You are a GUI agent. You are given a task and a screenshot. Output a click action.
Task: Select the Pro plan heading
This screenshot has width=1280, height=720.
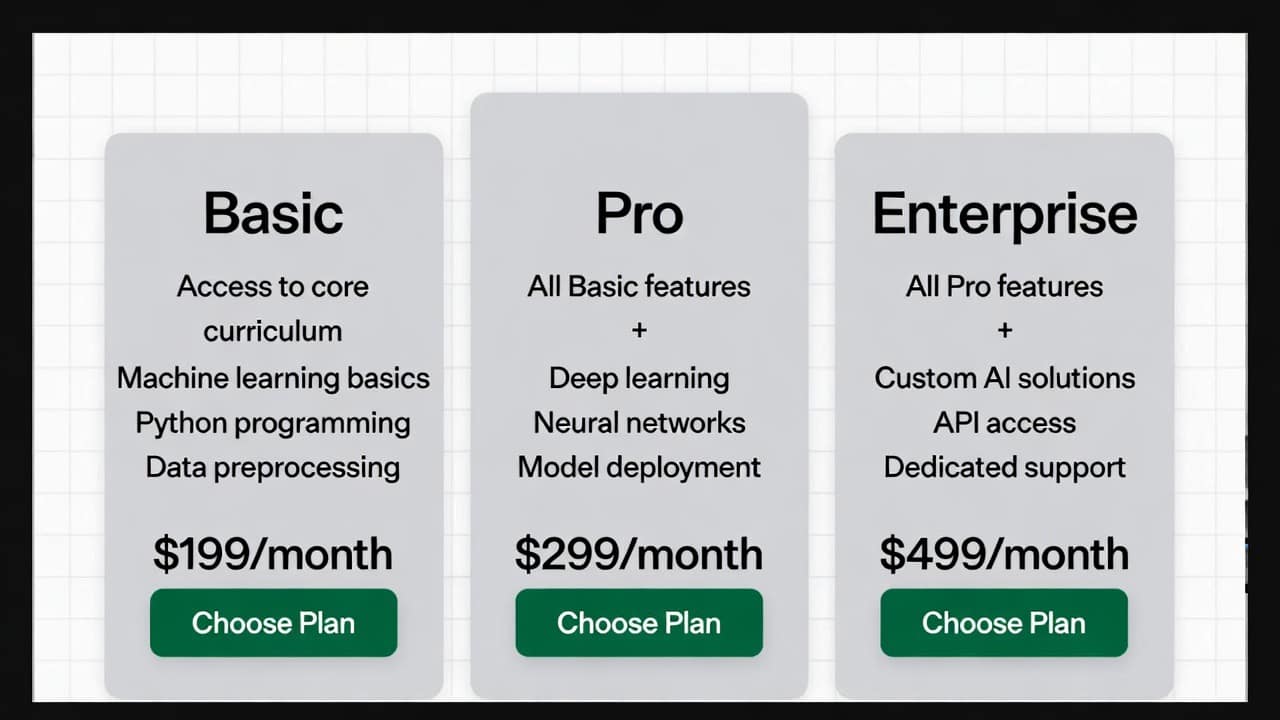[639, 213]
